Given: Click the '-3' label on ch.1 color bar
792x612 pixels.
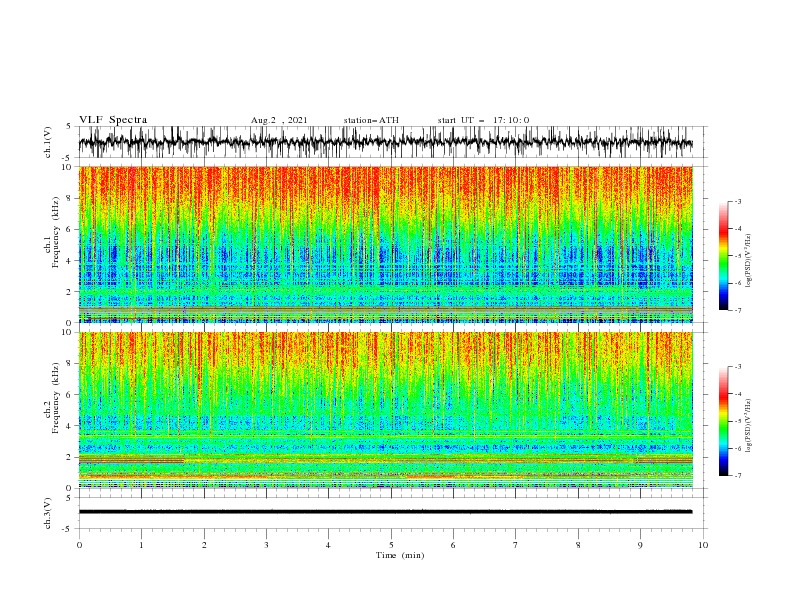Looking at the screenshot, I should [x=738, y=201].
